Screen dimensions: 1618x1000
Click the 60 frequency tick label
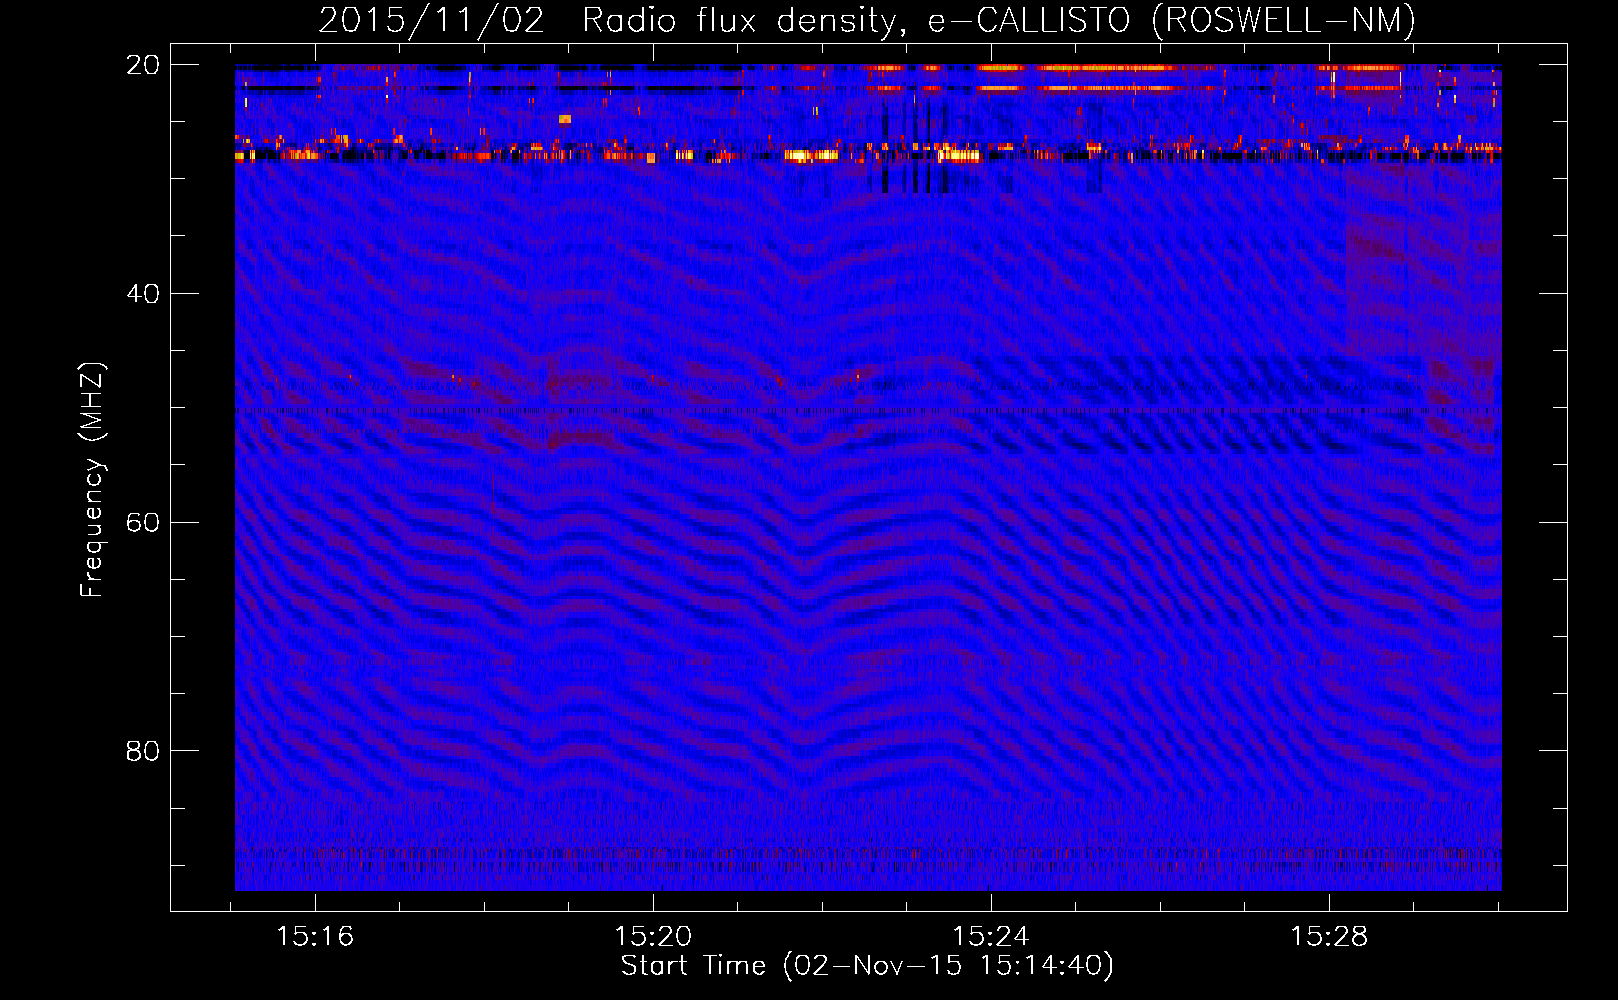pos(143,523)
